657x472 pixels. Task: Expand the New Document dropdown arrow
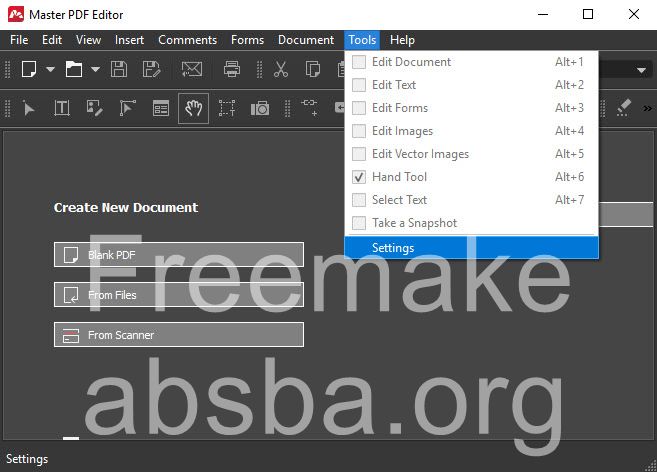[50, 69]
